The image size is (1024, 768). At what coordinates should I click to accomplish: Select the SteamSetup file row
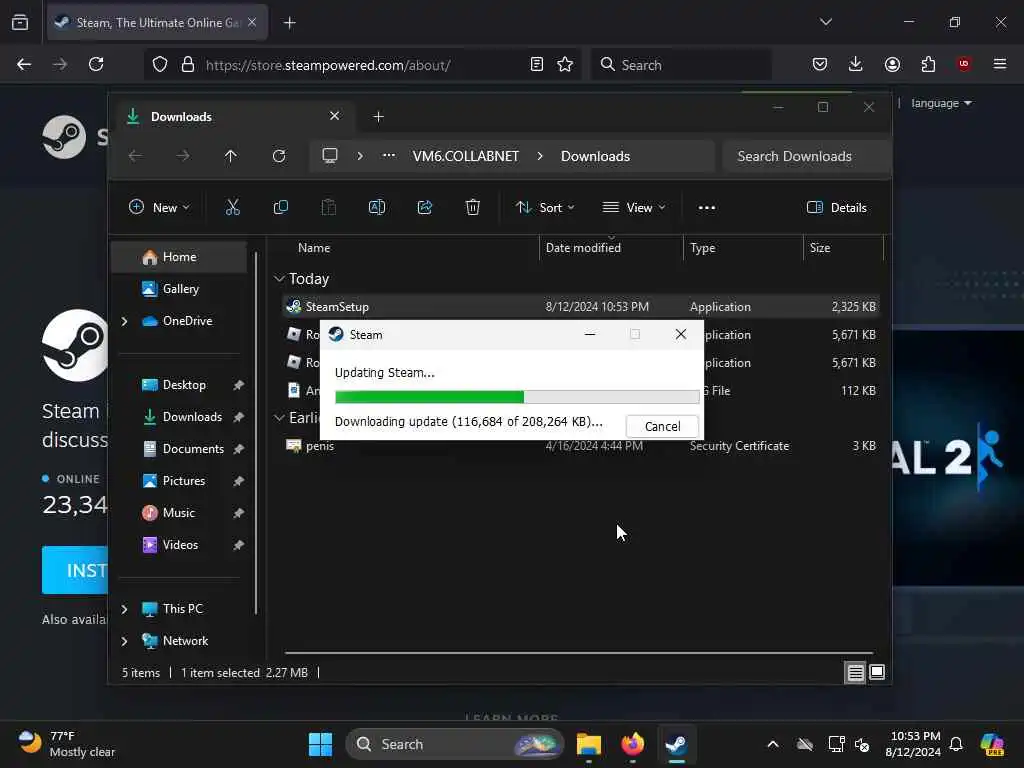[x=581, y=307]
